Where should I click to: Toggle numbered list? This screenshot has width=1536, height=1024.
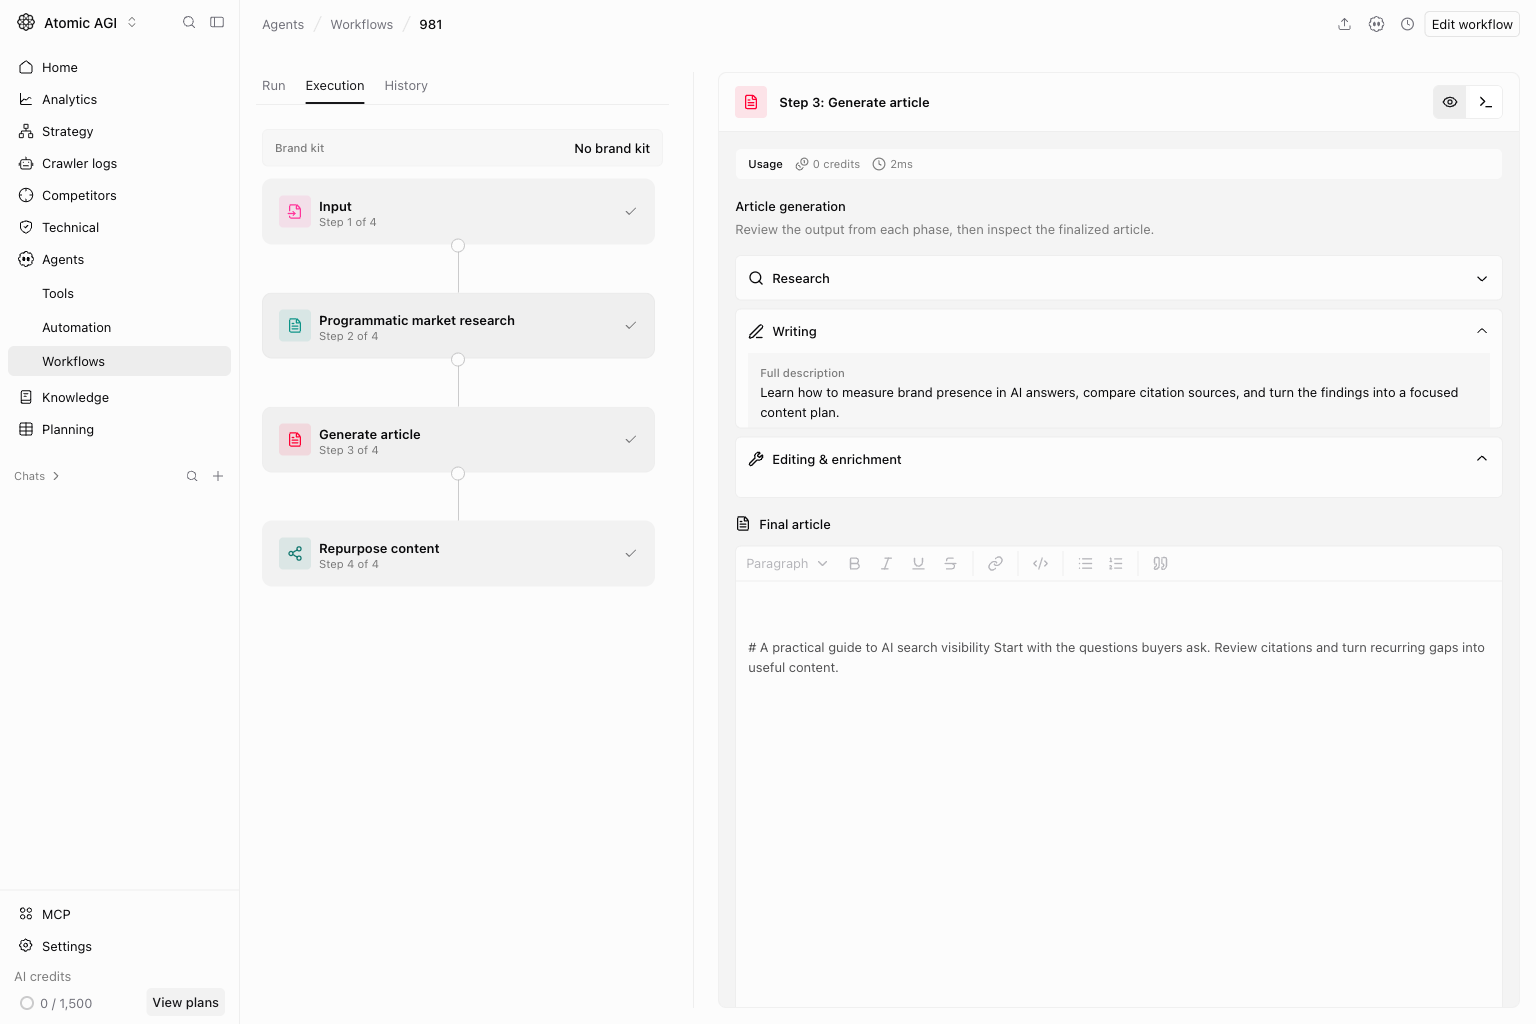[x=1116, y=564]
